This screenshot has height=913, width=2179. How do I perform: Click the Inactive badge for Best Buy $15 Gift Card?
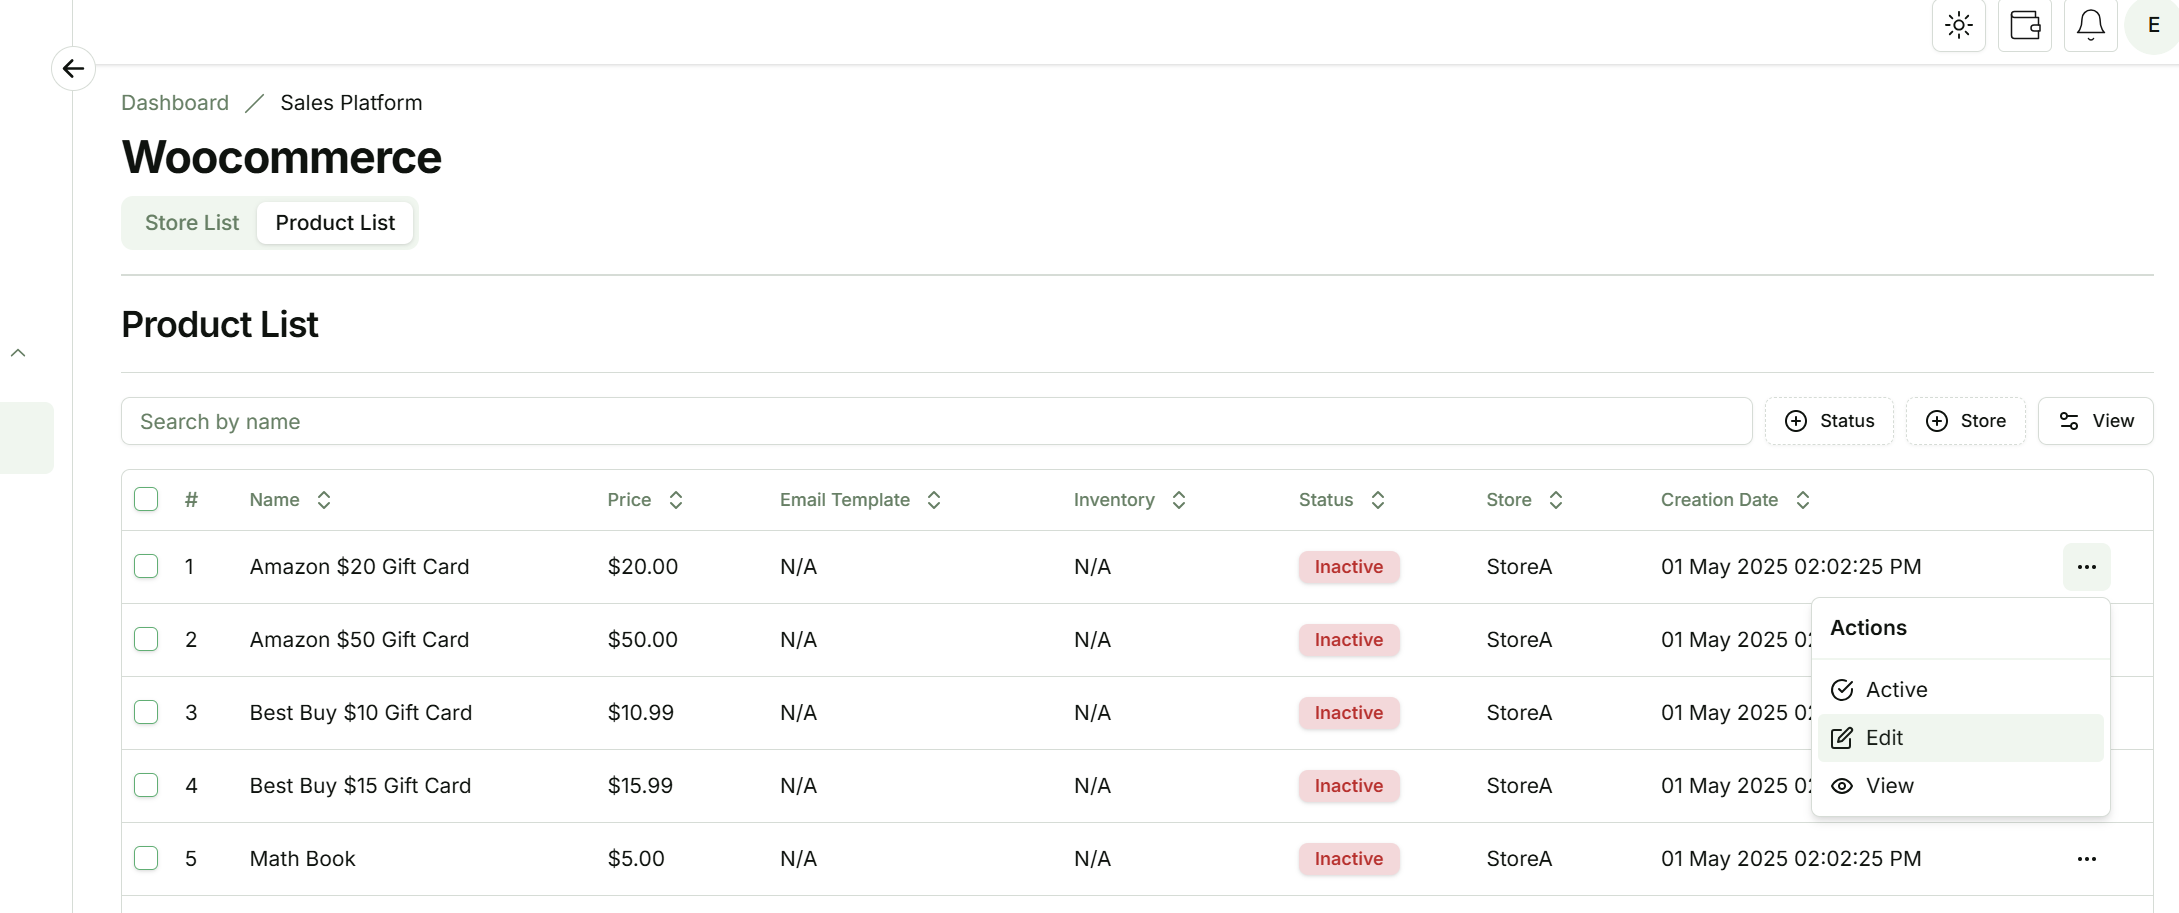coord(1349,786)
